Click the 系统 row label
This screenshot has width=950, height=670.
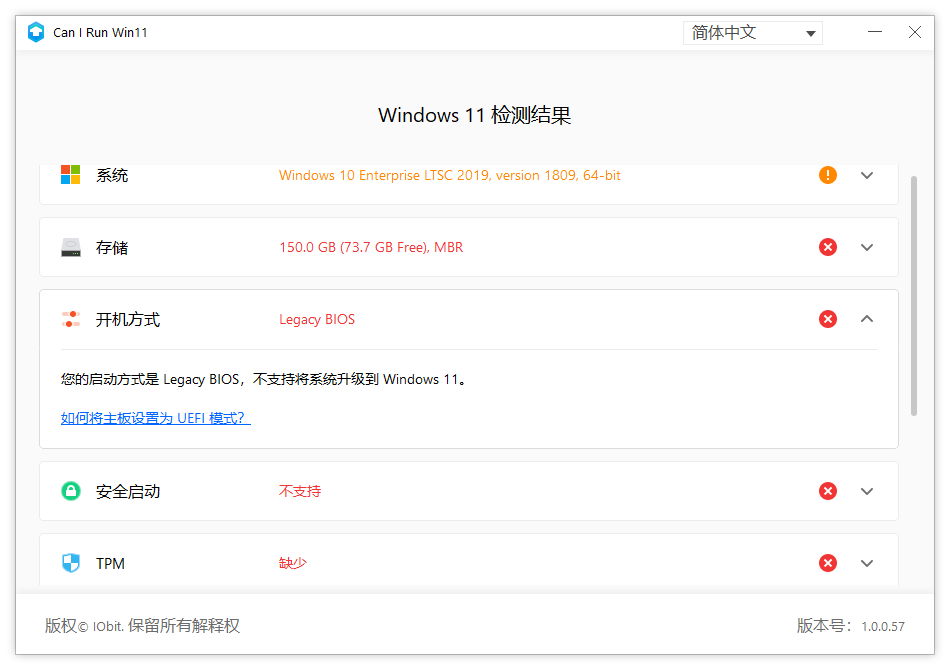112,175
